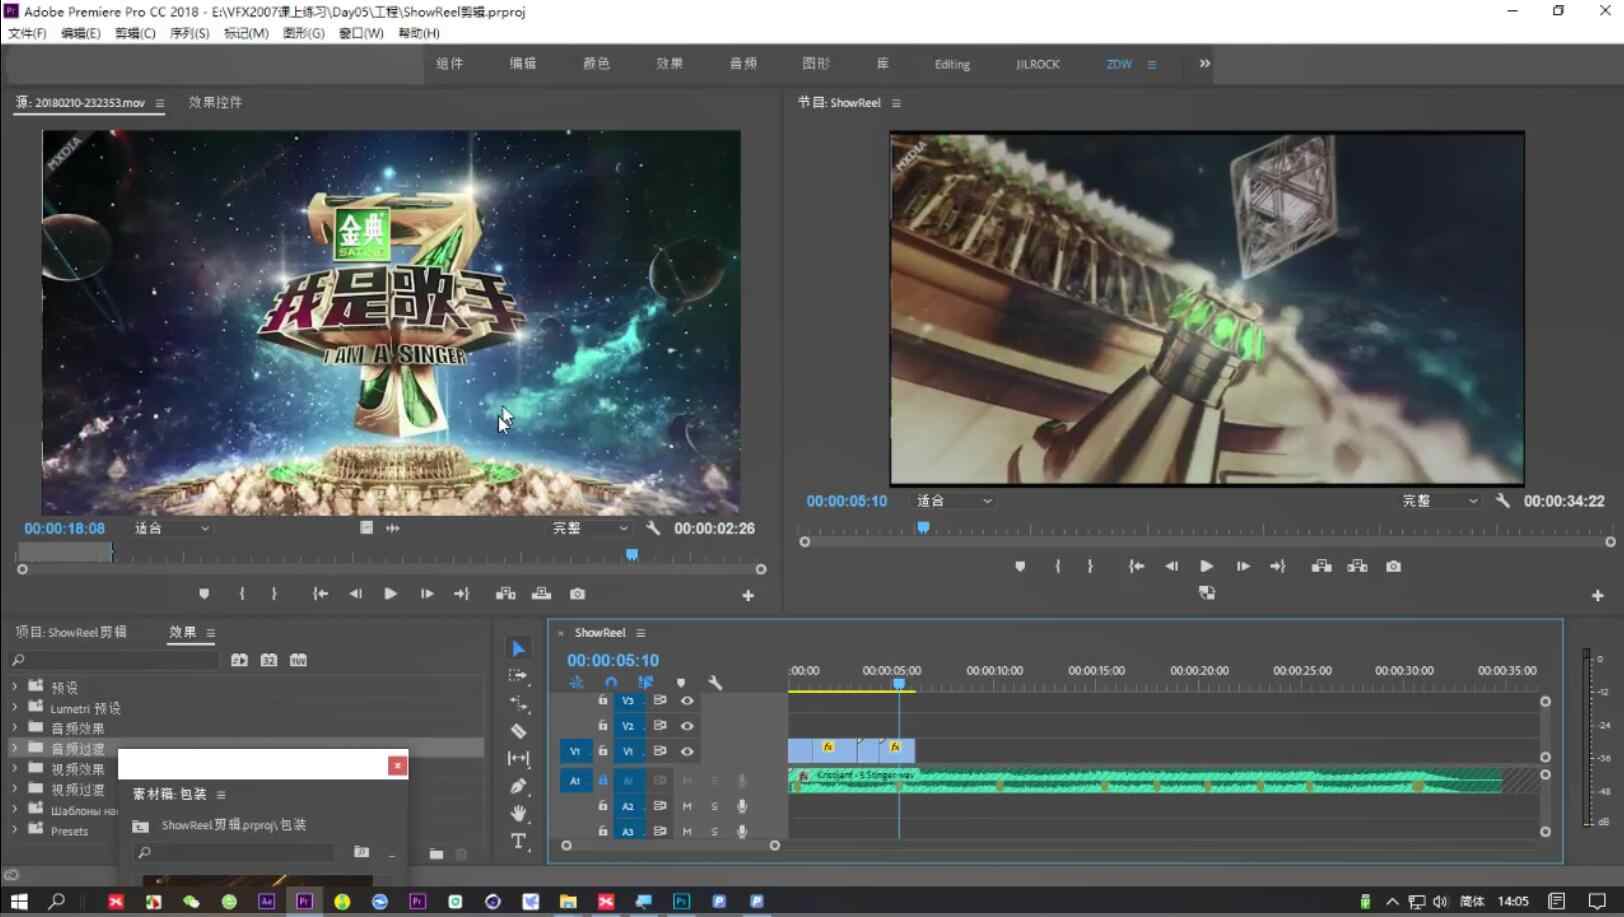Image resolution: width=1624 pixels, height=917 pixels.
Task: Switch to 颜色 workspace
Action: [596, 63]
